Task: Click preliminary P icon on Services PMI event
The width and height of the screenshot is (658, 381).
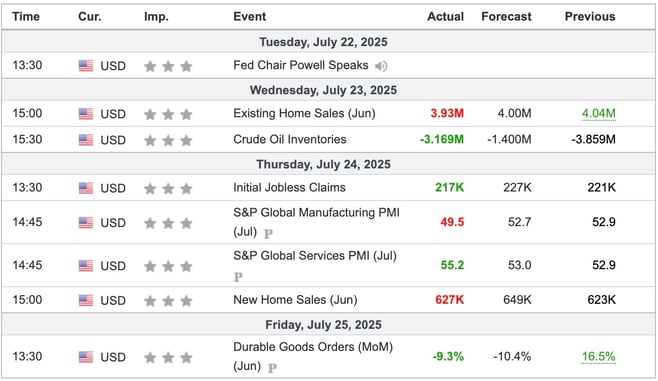Action: (x=238, y=277)
